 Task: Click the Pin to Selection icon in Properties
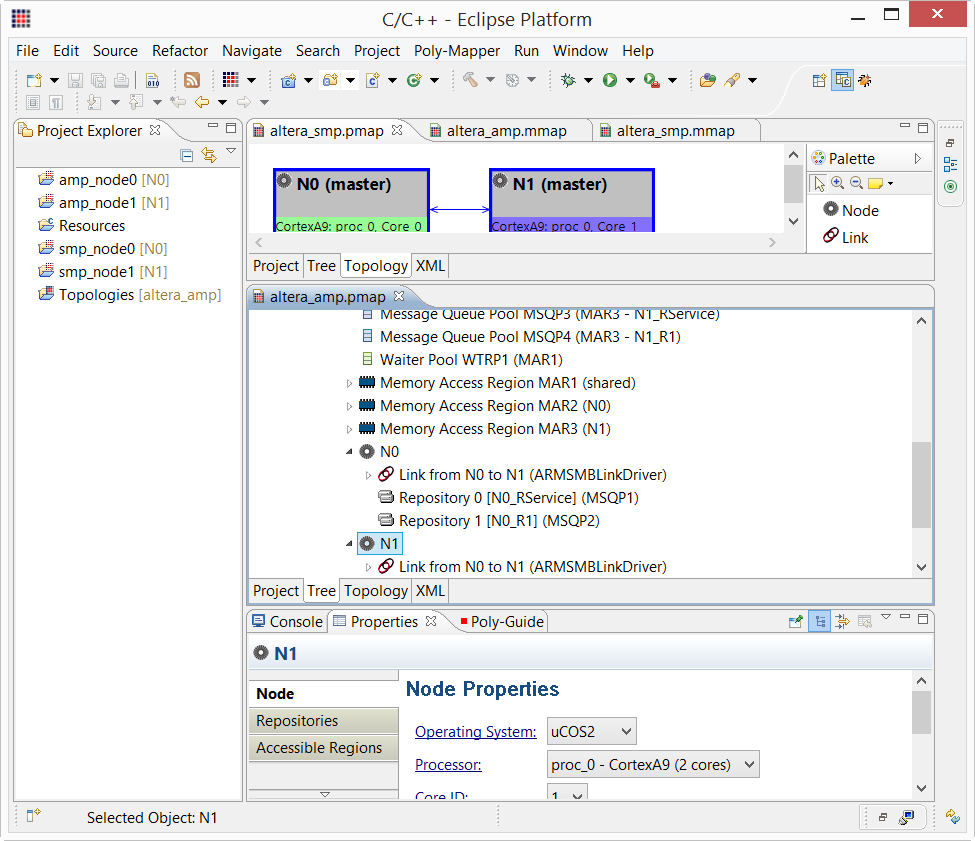click(795, 622)
